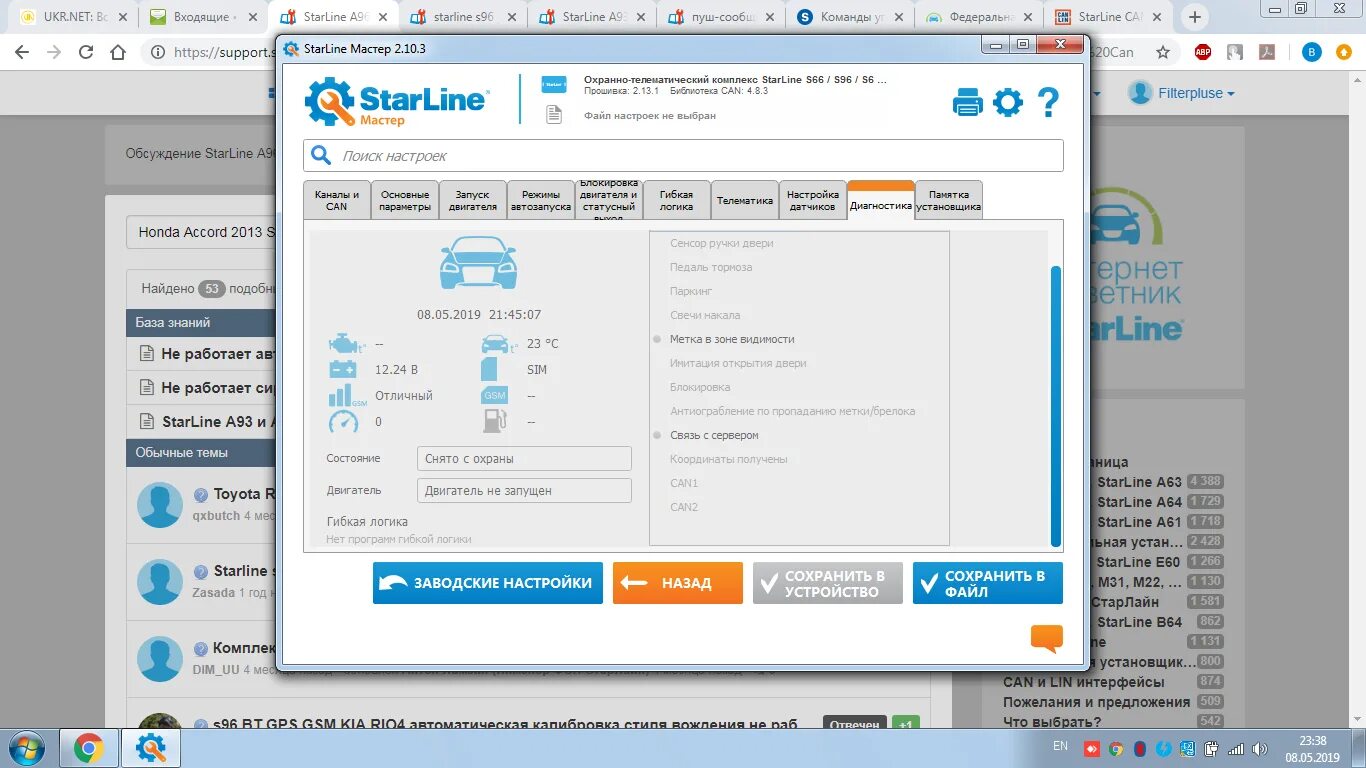Open Блокировка двигателя и статусный выход tab
This screenshot has width=1366, height=768.
point(609,200)
